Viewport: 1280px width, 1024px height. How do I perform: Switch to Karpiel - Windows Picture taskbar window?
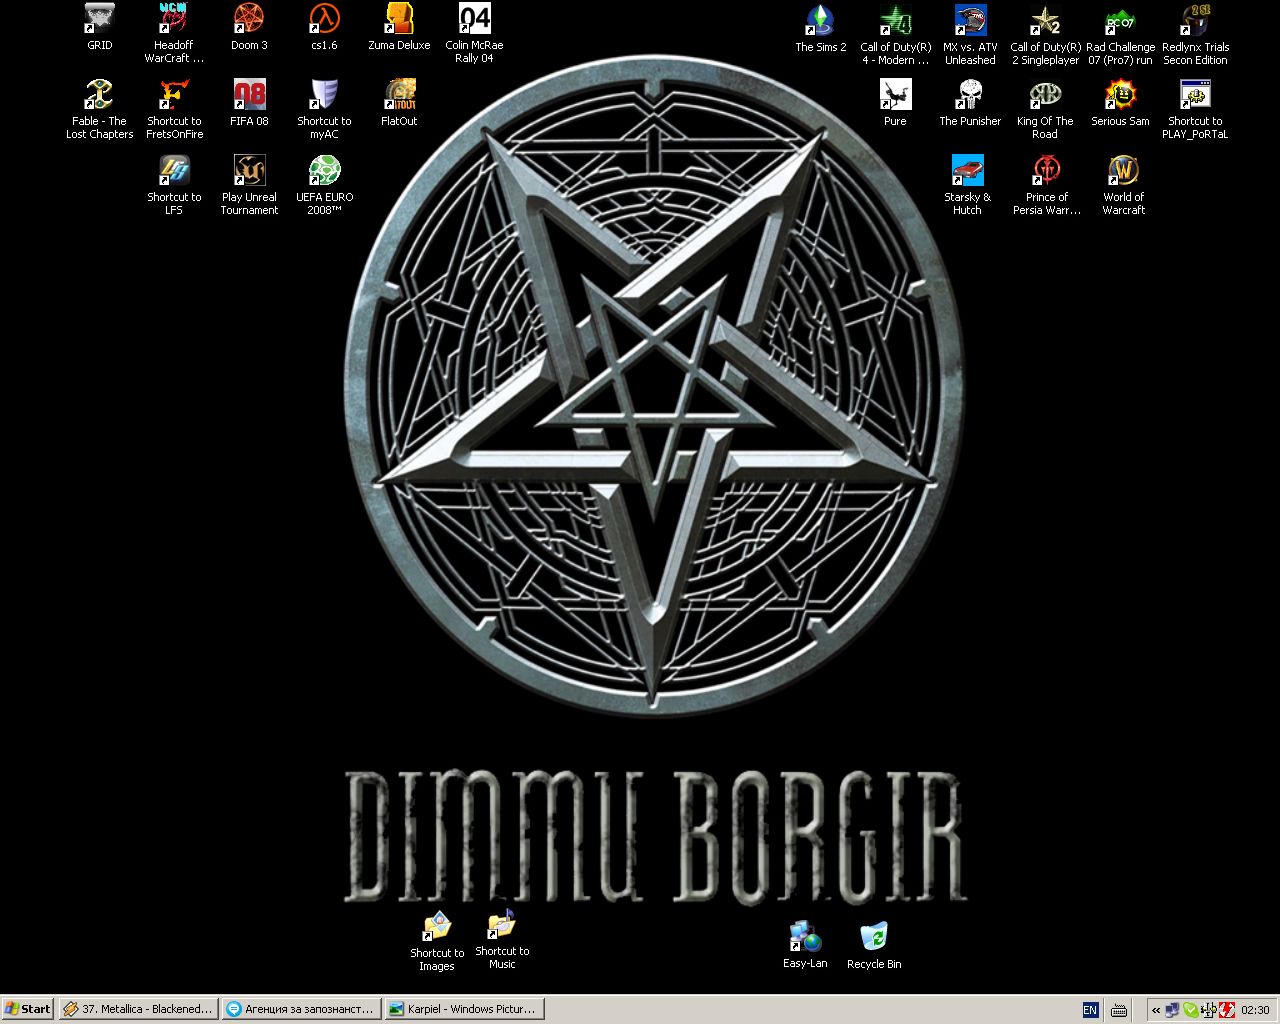click(x=463, y=1009)
